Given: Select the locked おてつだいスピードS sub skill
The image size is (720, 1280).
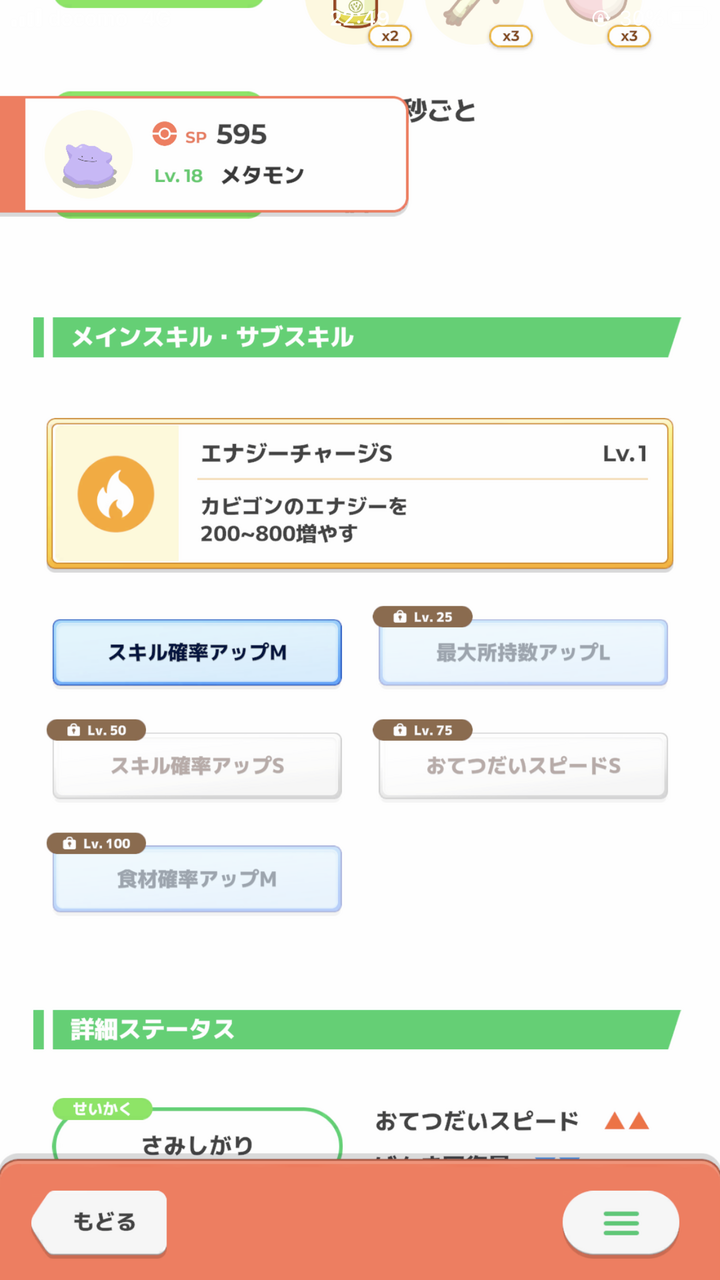Looking at the screenshot, I should 523,766.
